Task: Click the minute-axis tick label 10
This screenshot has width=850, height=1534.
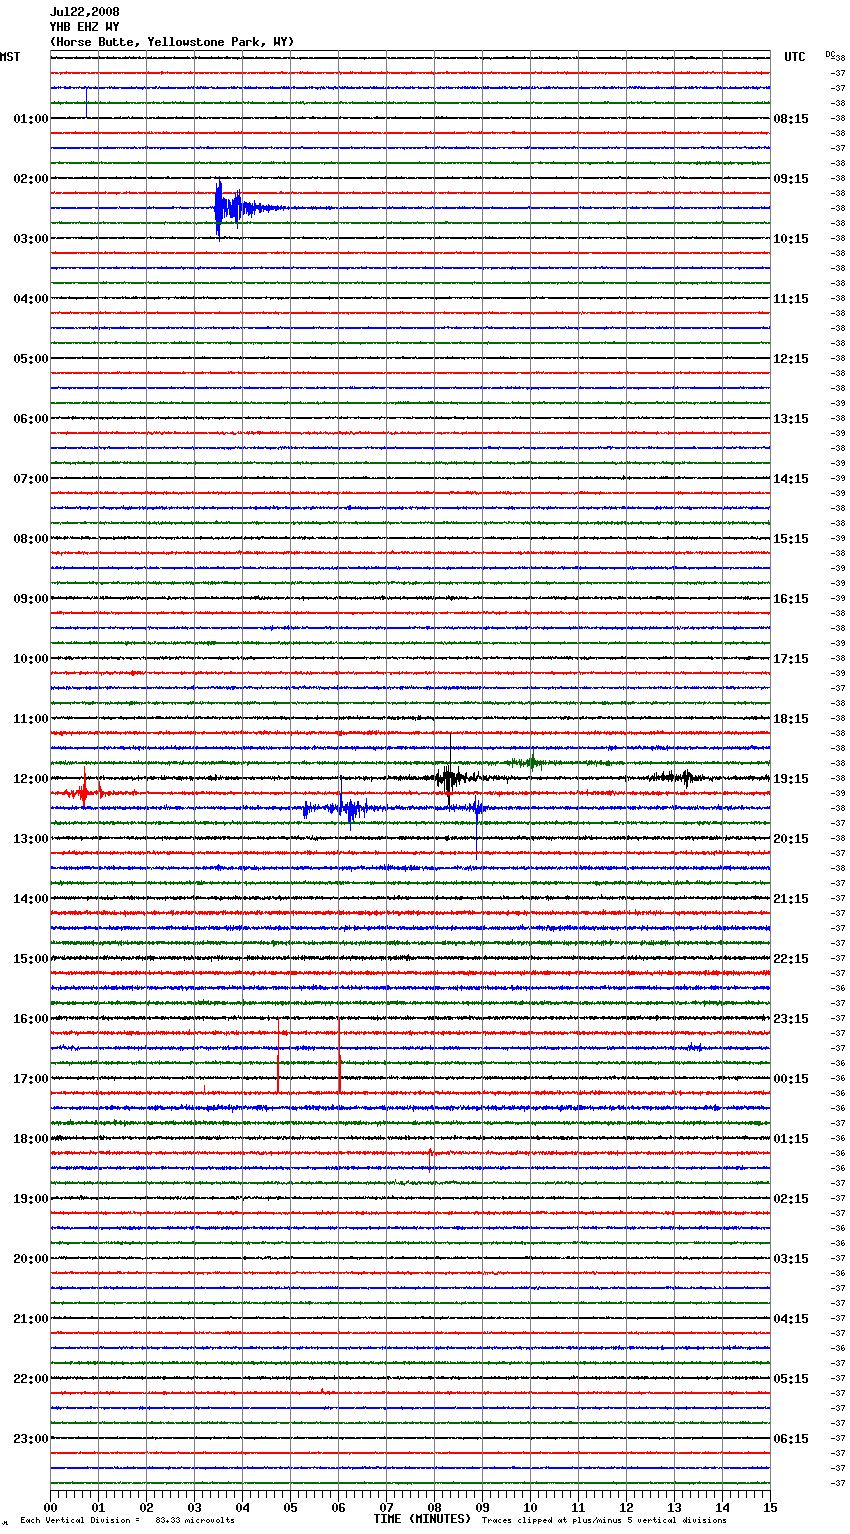Action: coord(531,1508)
